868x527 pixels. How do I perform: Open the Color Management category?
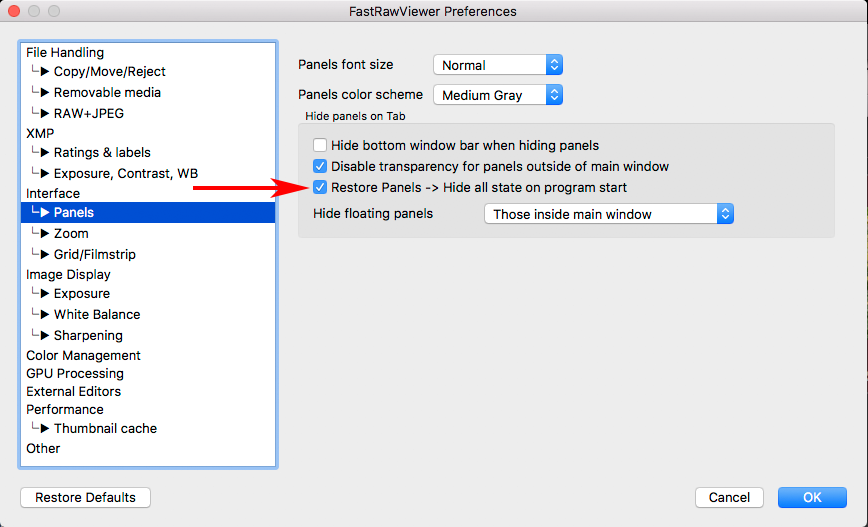tap(83, 355)
